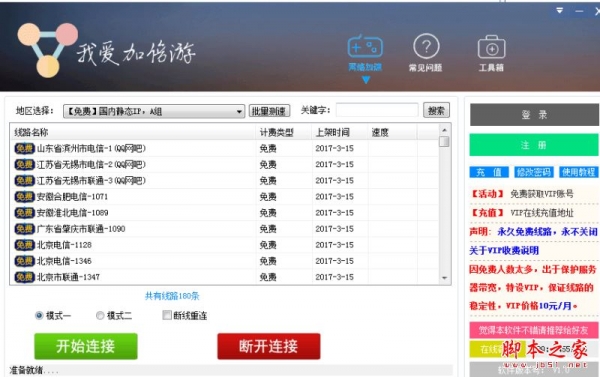This screenshot has height=377, width=600.
Task: Select row 广东省肇庆市联通-1090
Action: pos(224,229)
